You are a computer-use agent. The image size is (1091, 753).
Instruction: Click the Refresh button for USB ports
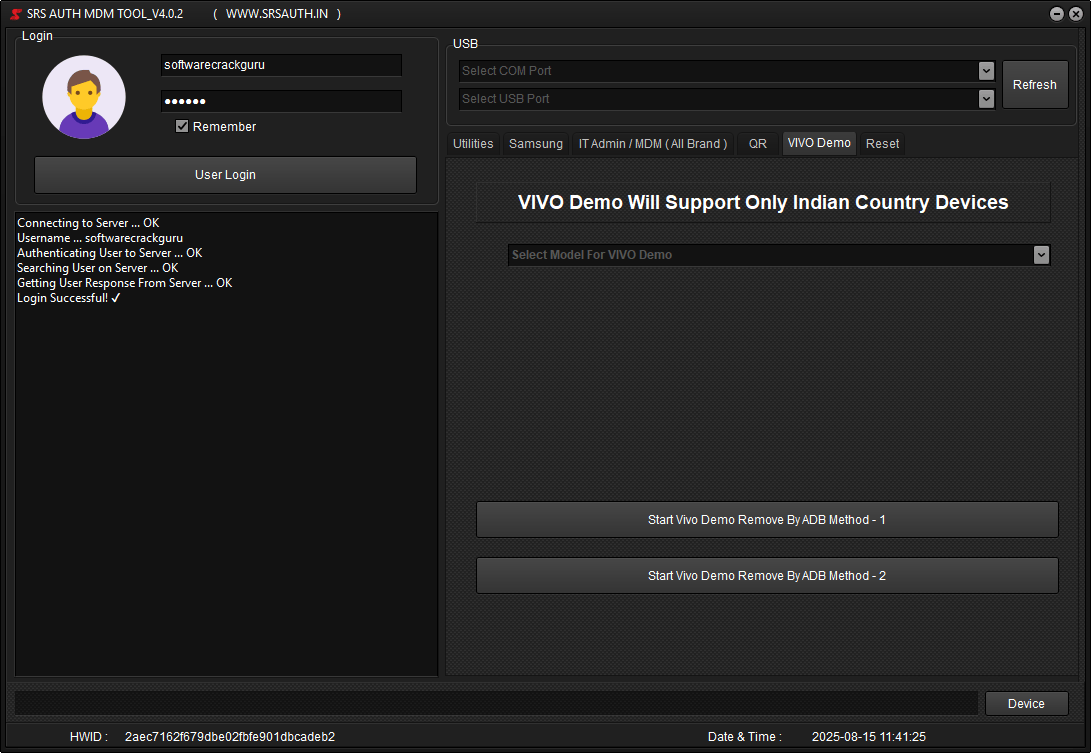point(1035,84)
